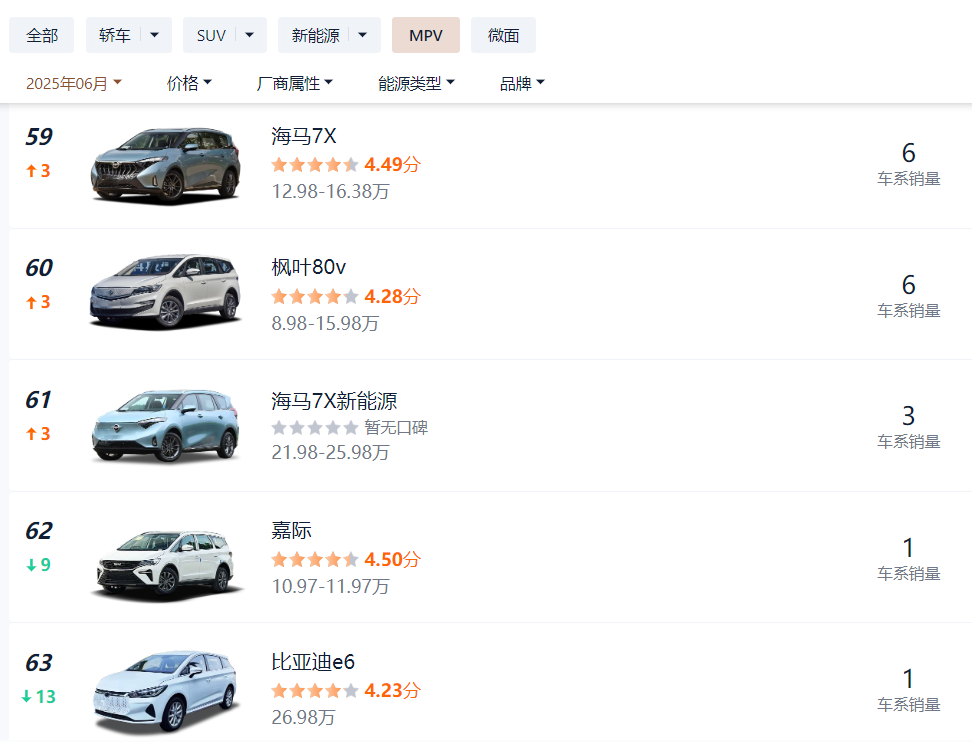
Task: Click the 比亚迪e6 car image
Action: coord(166,692)
